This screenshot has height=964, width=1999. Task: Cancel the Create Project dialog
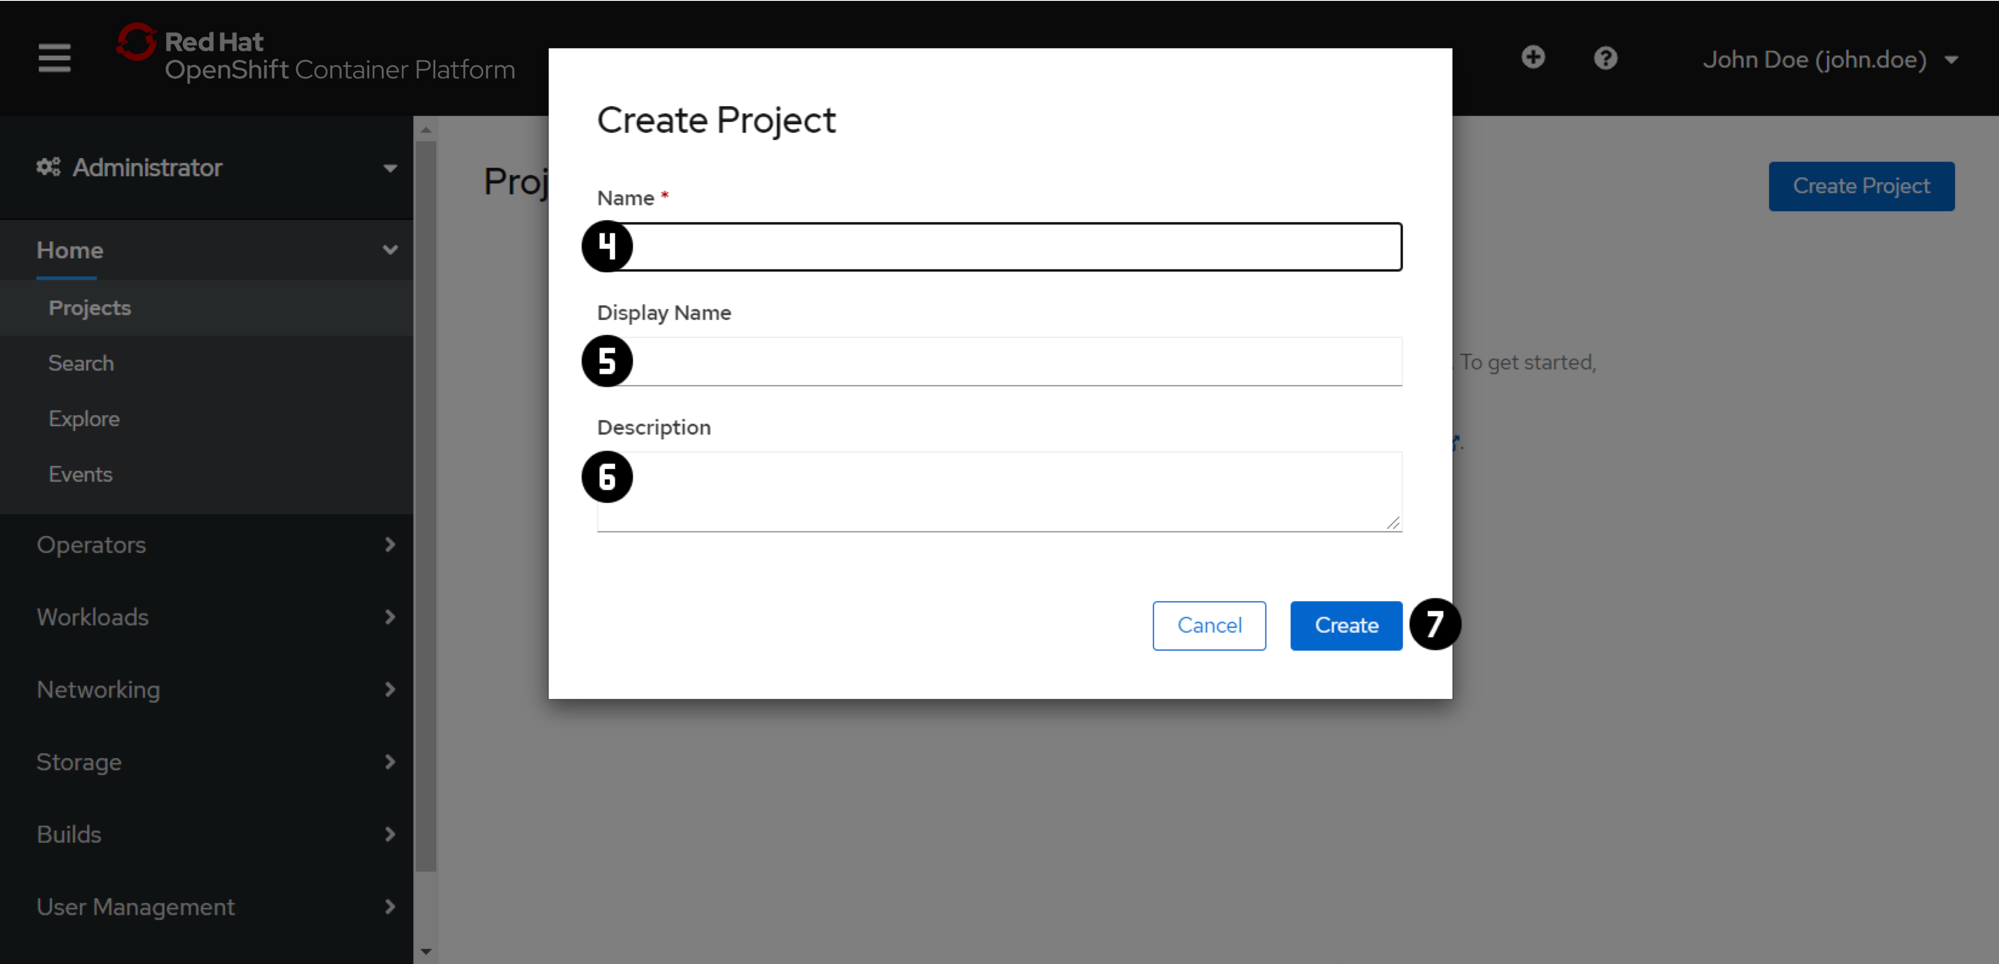1209,626
